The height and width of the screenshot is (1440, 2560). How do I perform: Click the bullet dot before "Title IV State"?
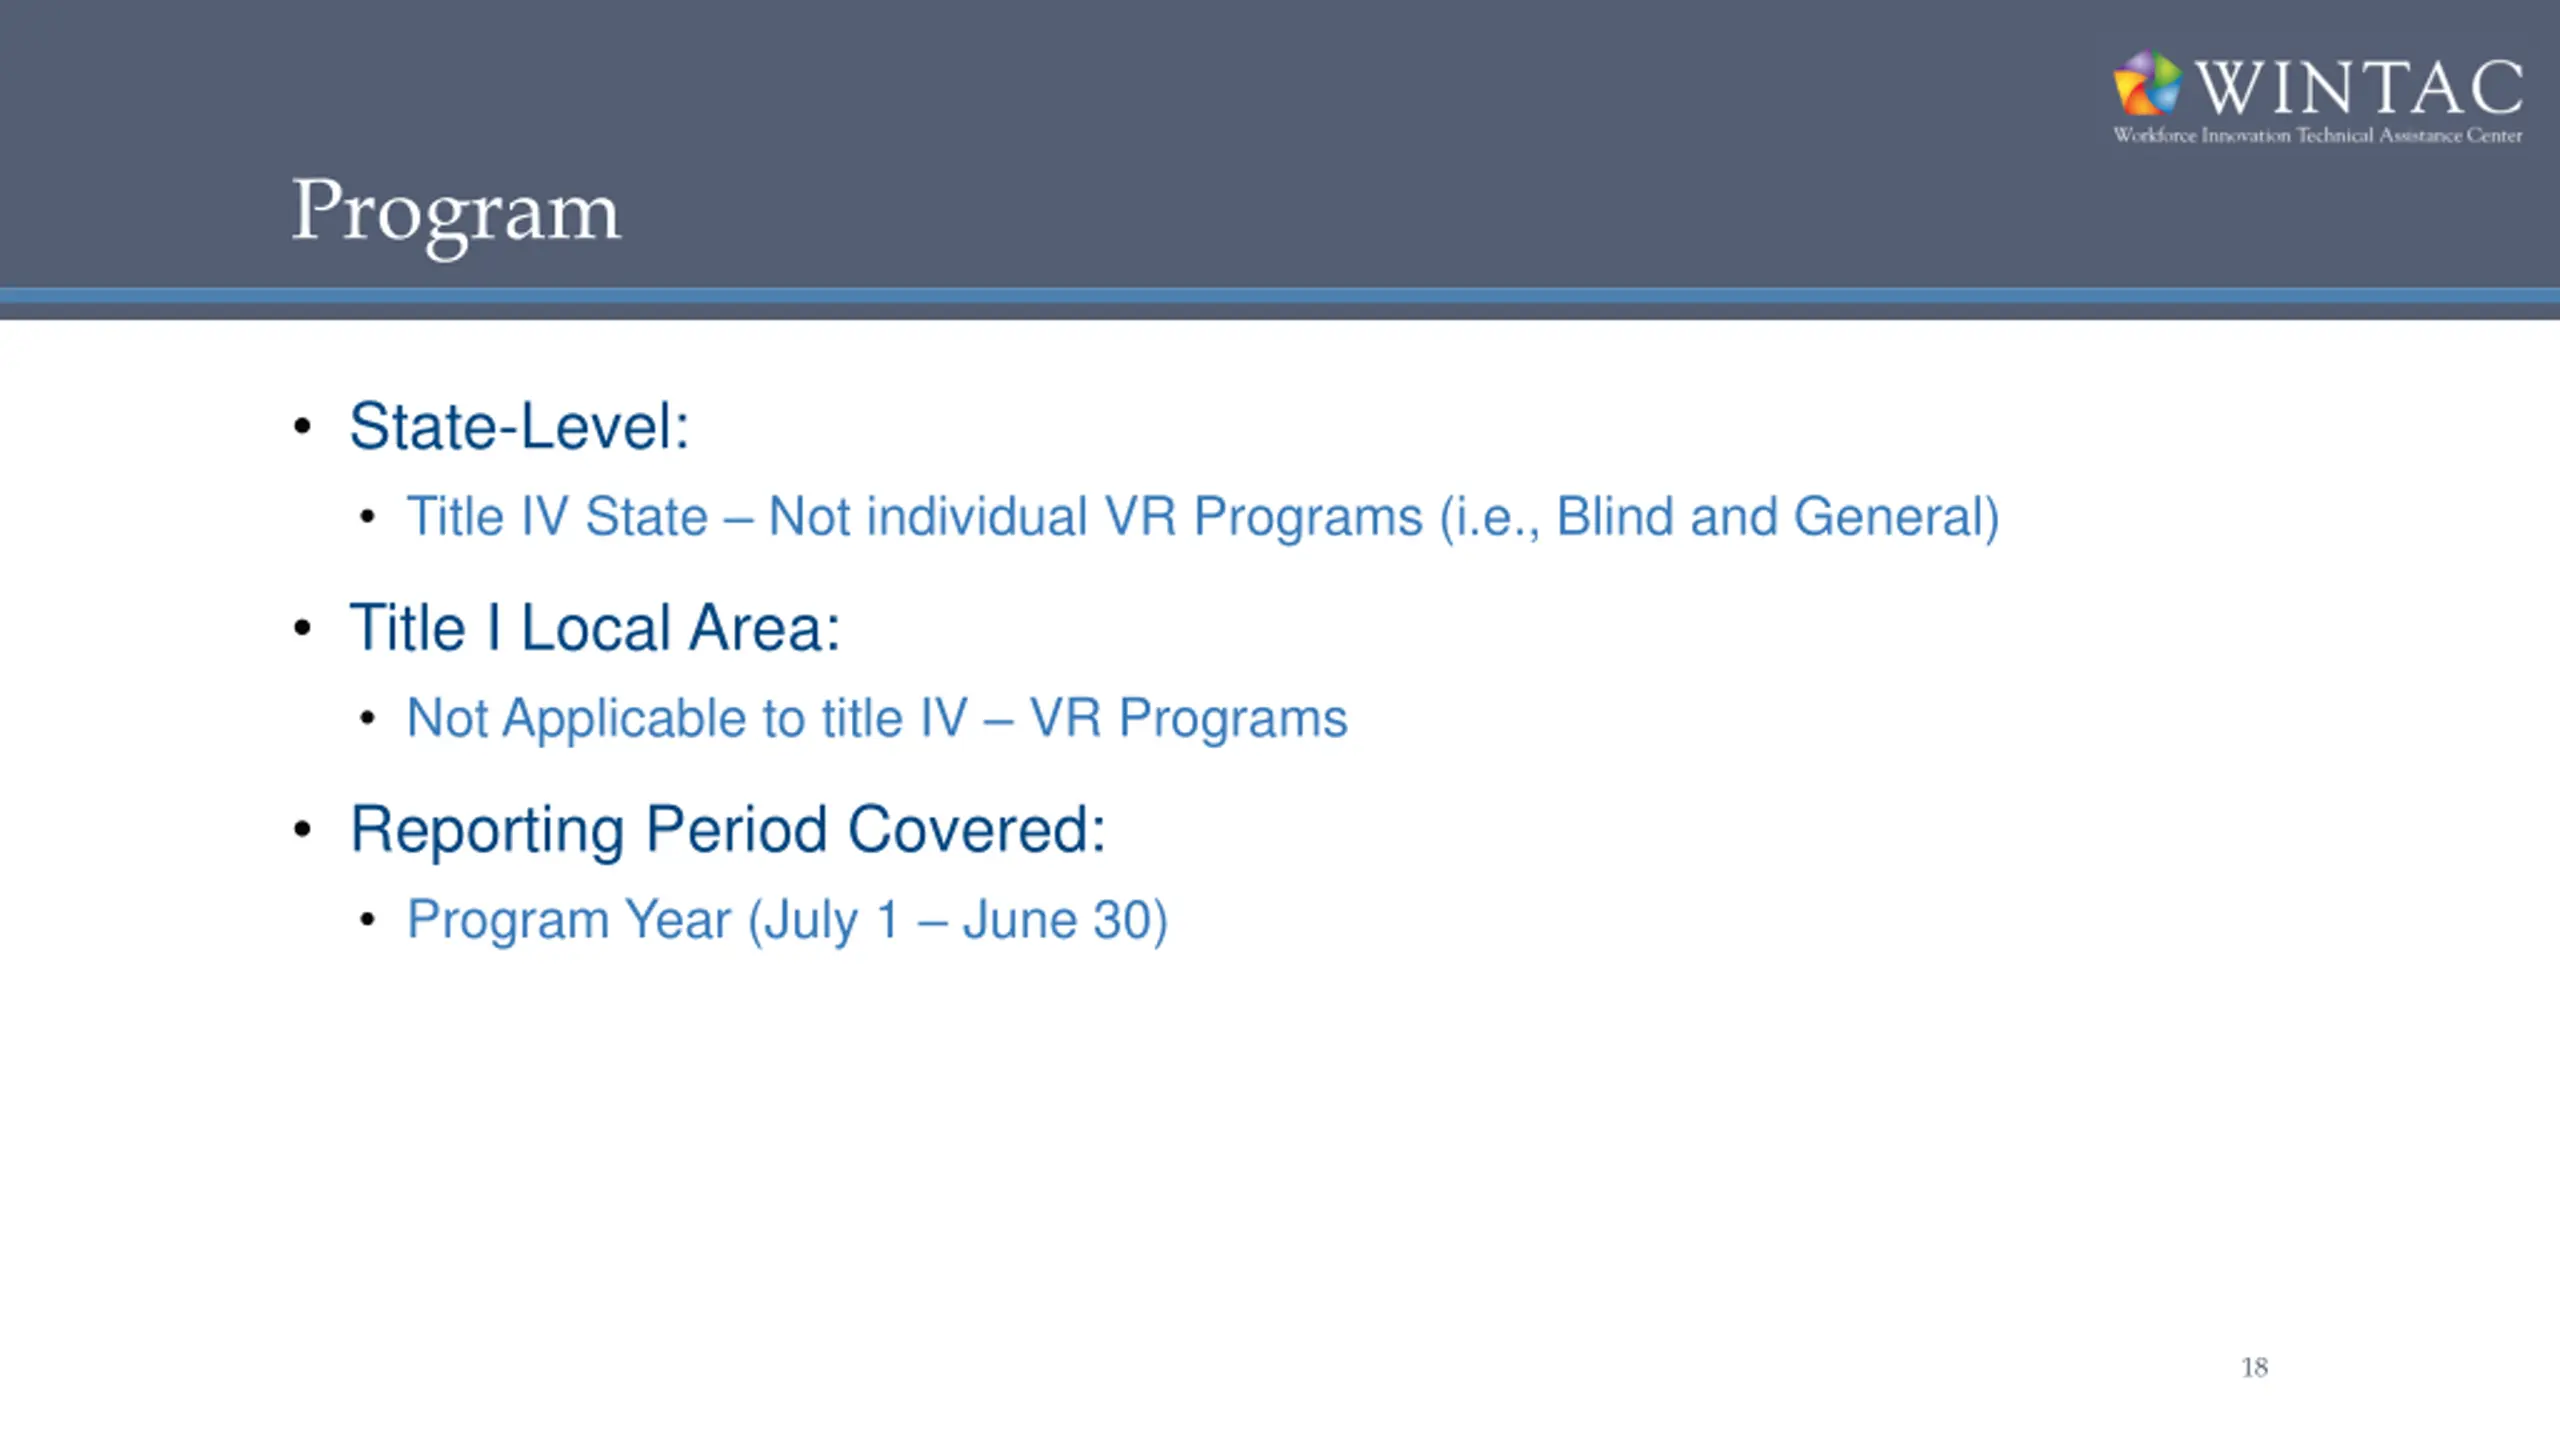[368, 517]
